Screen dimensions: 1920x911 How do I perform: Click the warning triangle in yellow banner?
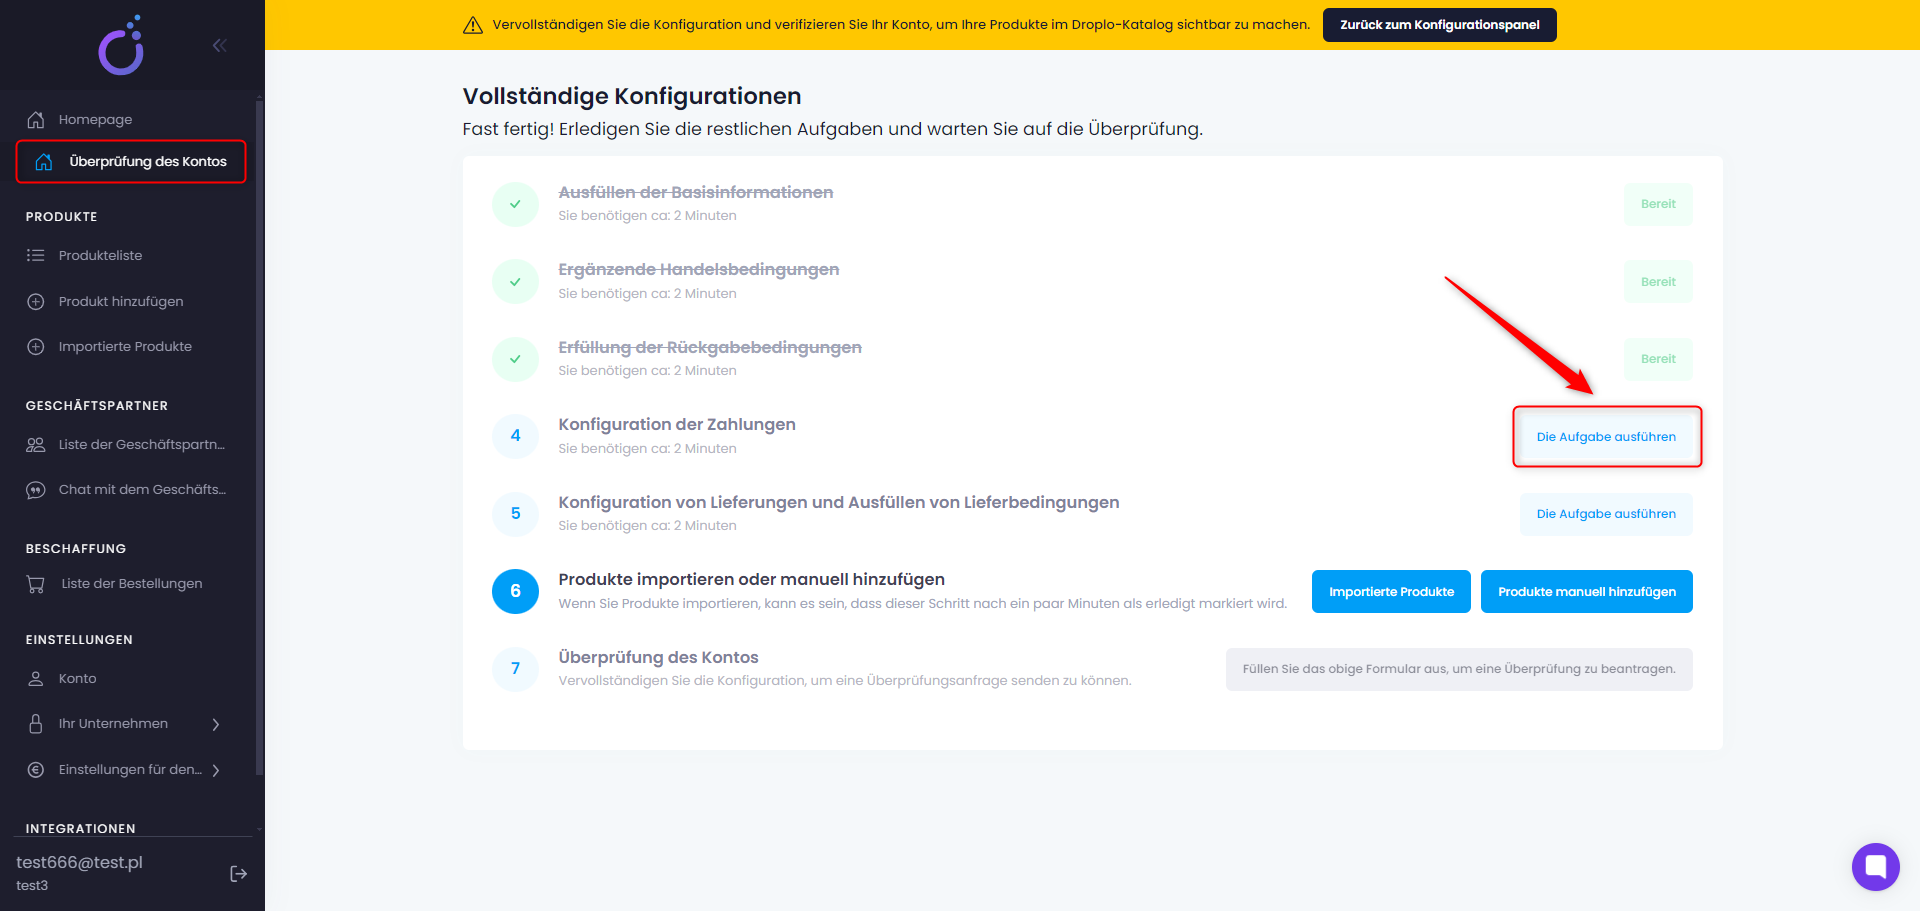(473, 25)
